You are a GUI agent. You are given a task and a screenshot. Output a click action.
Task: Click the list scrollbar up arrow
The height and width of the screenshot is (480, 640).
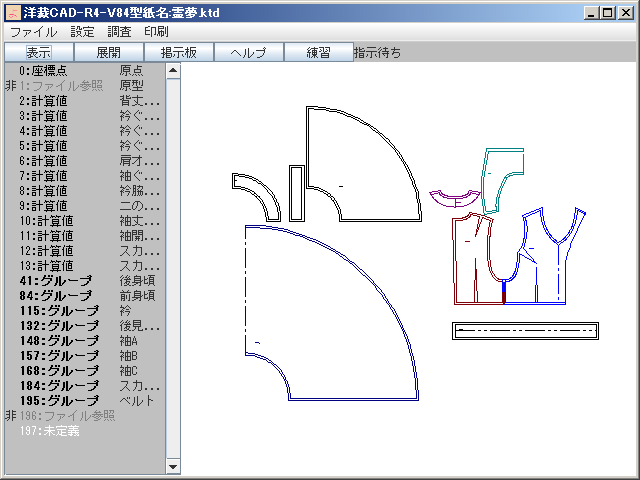tap(172, 71)
